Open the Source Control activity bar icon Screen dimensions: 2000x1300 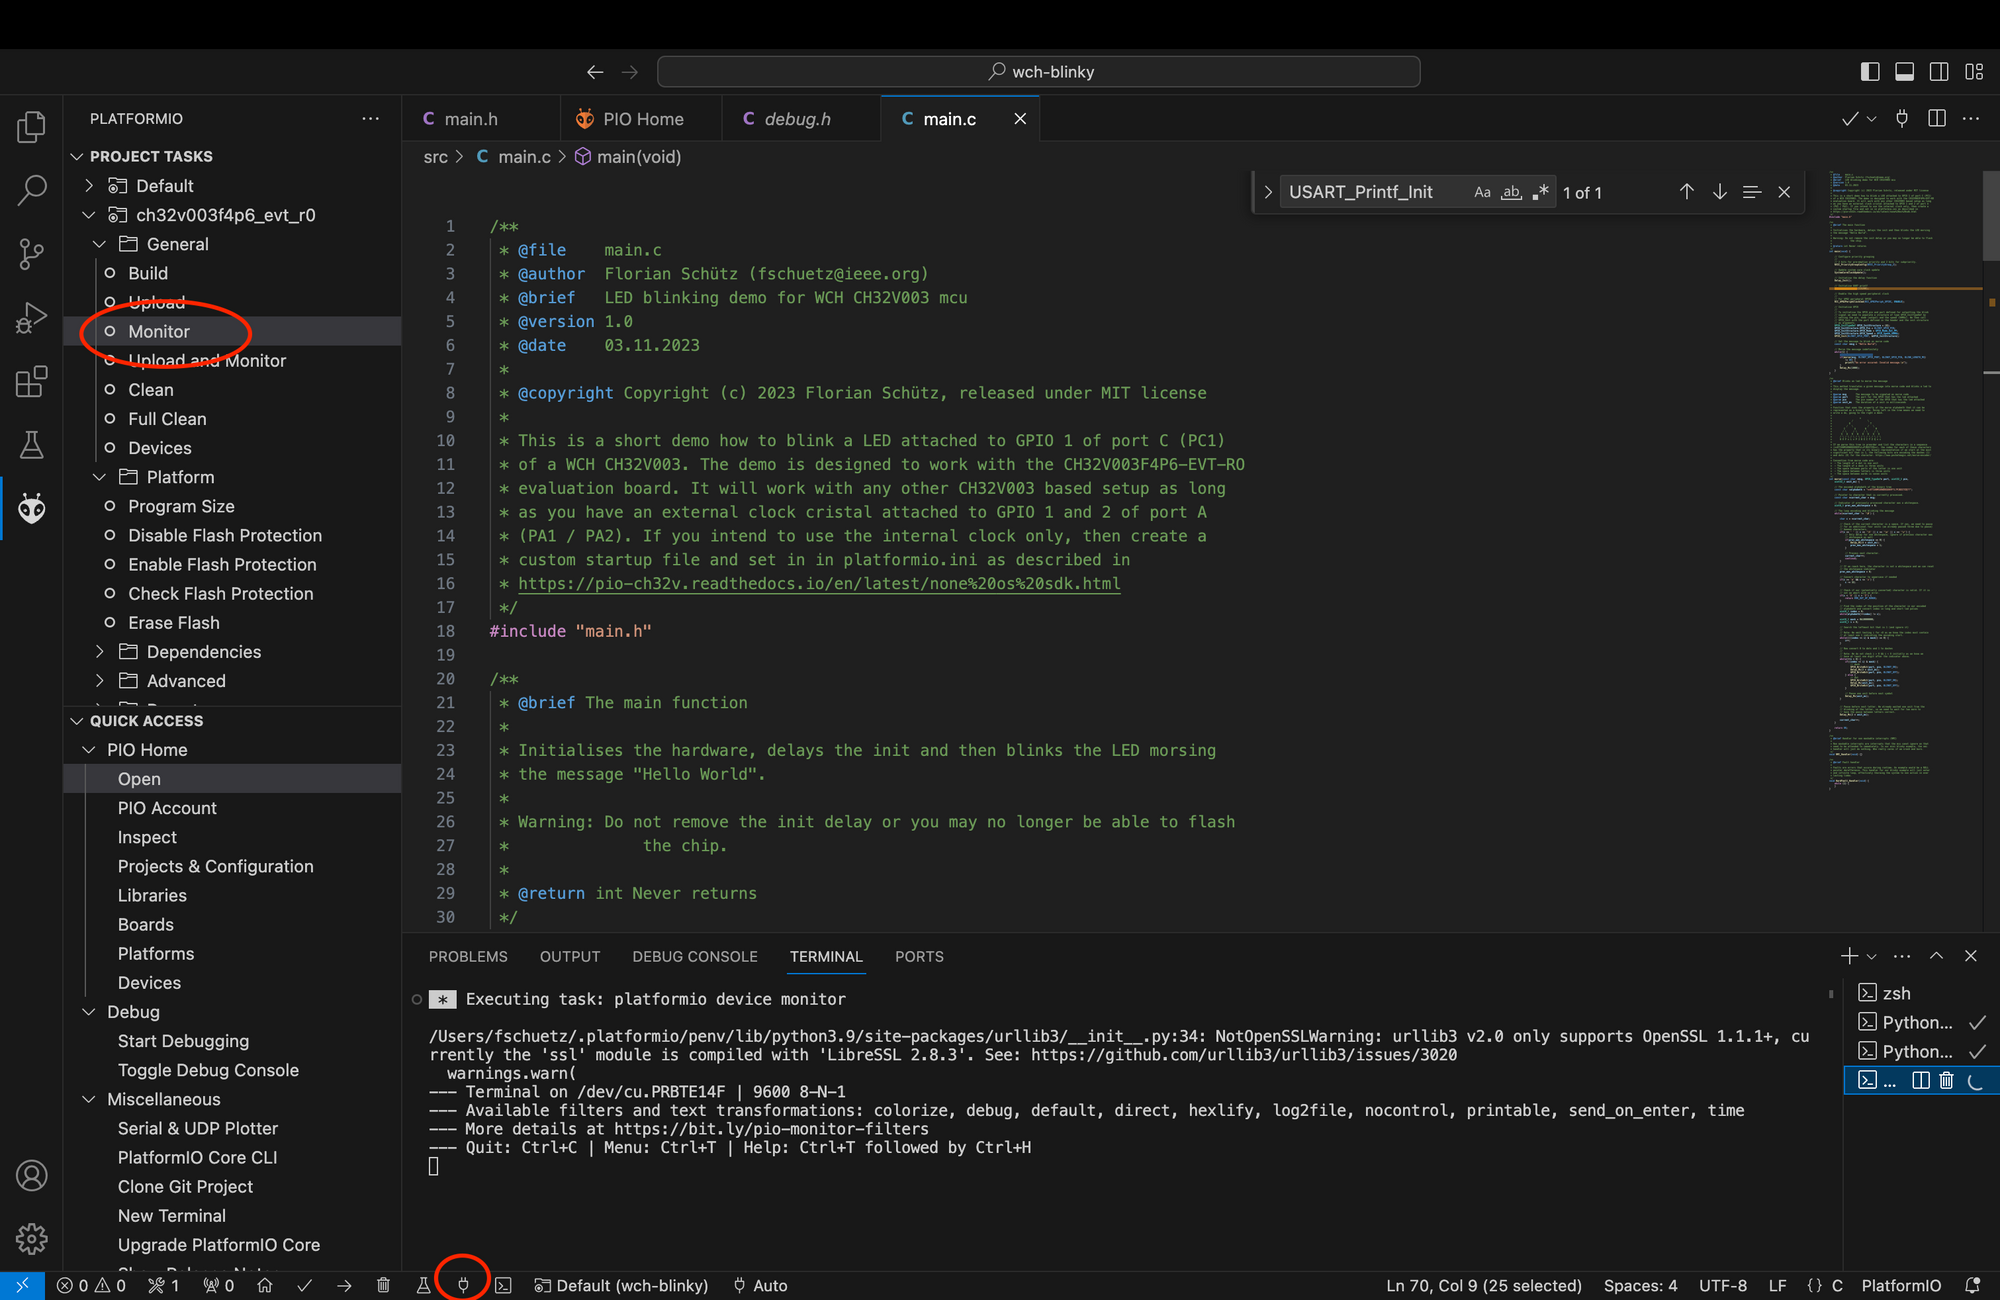(x=32, y=254)
